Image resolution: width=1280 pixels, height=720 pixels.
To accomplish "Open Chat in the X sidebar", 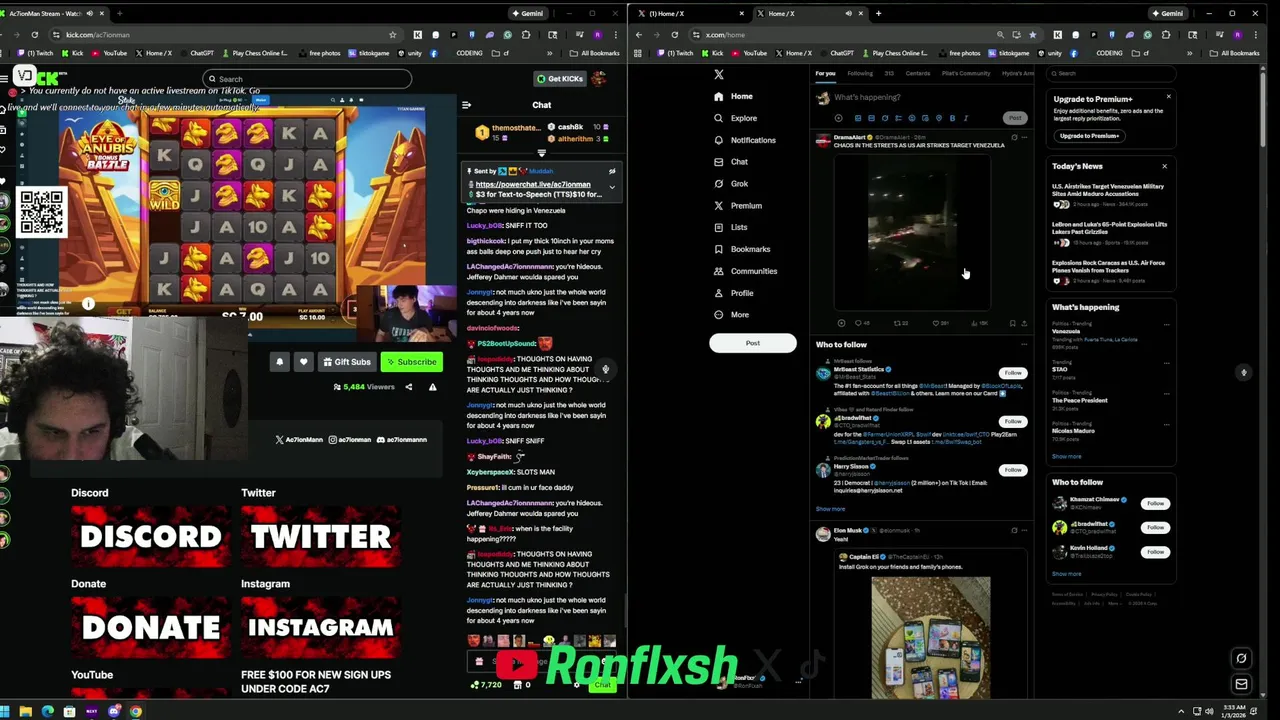I will 730,162.
